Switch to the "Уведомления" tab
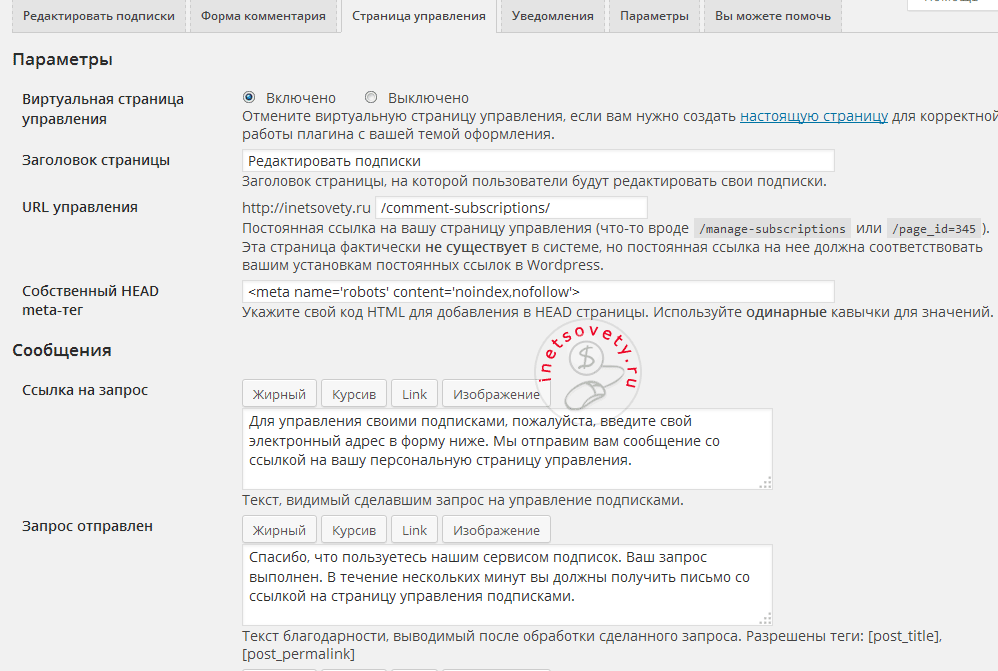998x671 pixels. (x=551, y=16)
